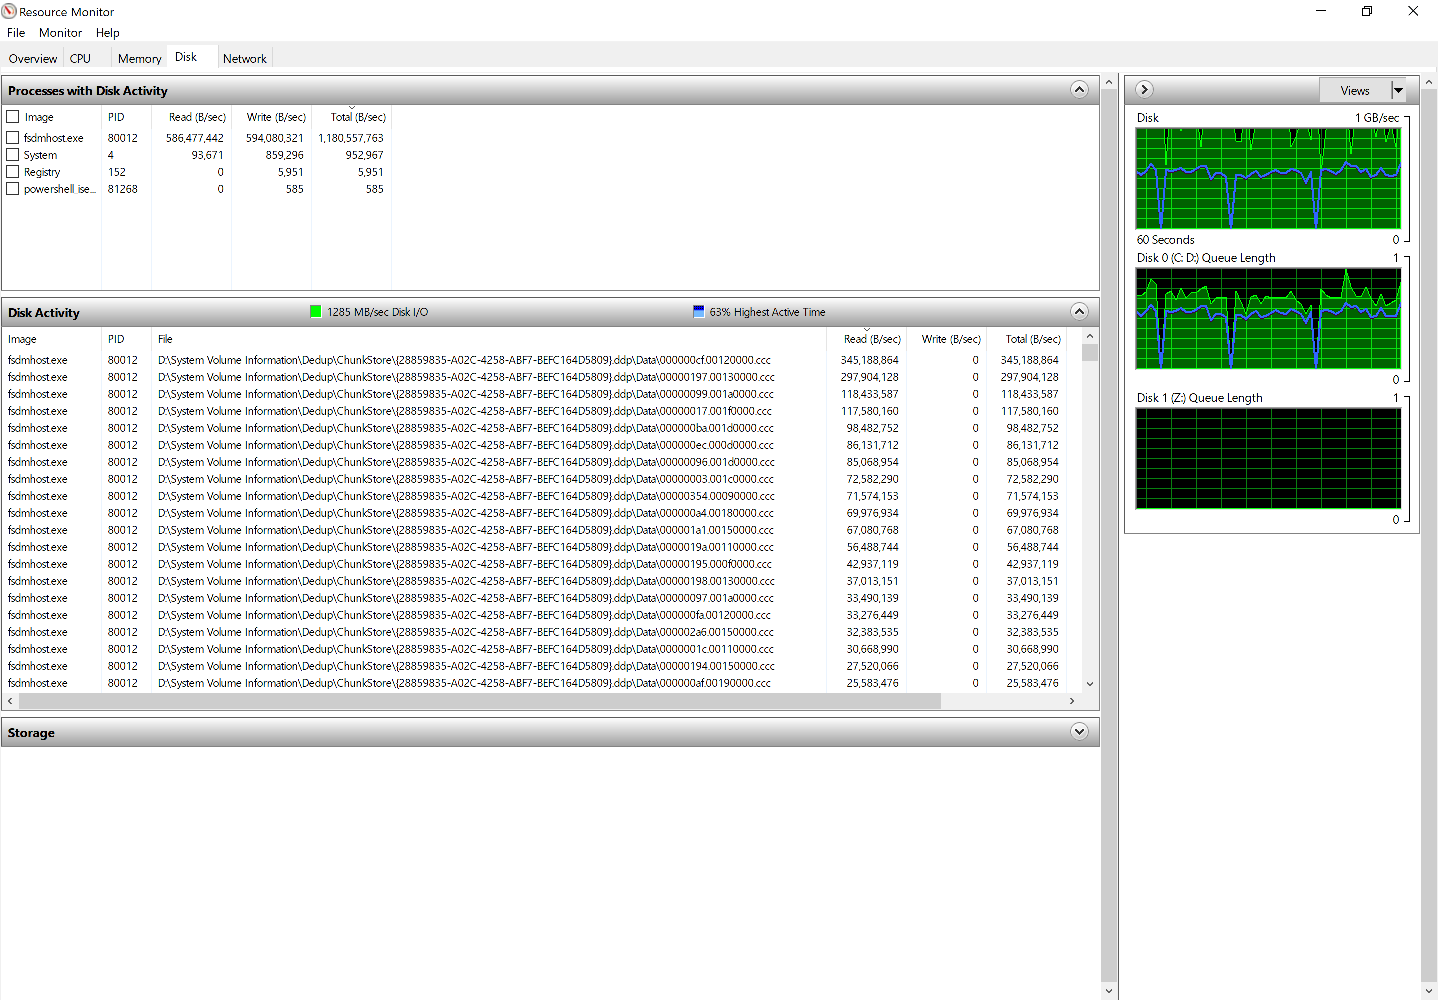Click main pane scroll-up arrow

pyautogui.click(x=1109, y=83)
